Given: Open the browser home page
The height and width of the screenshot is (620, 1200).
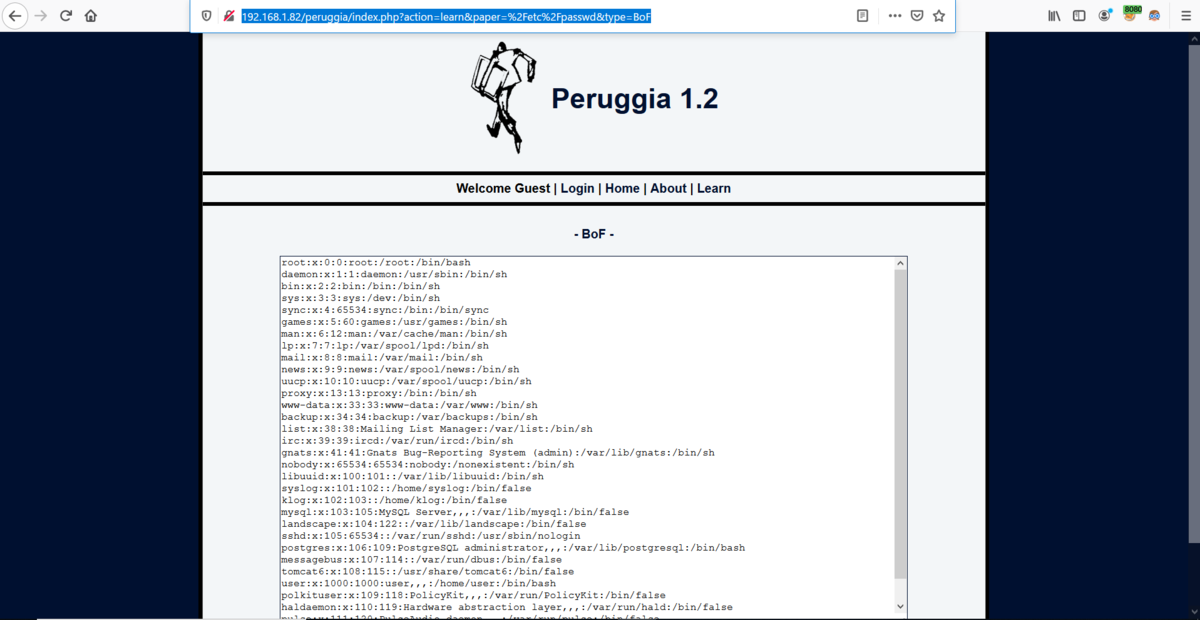Looking at the screenshot, I should pyautogui.click(x=91, y=16).
